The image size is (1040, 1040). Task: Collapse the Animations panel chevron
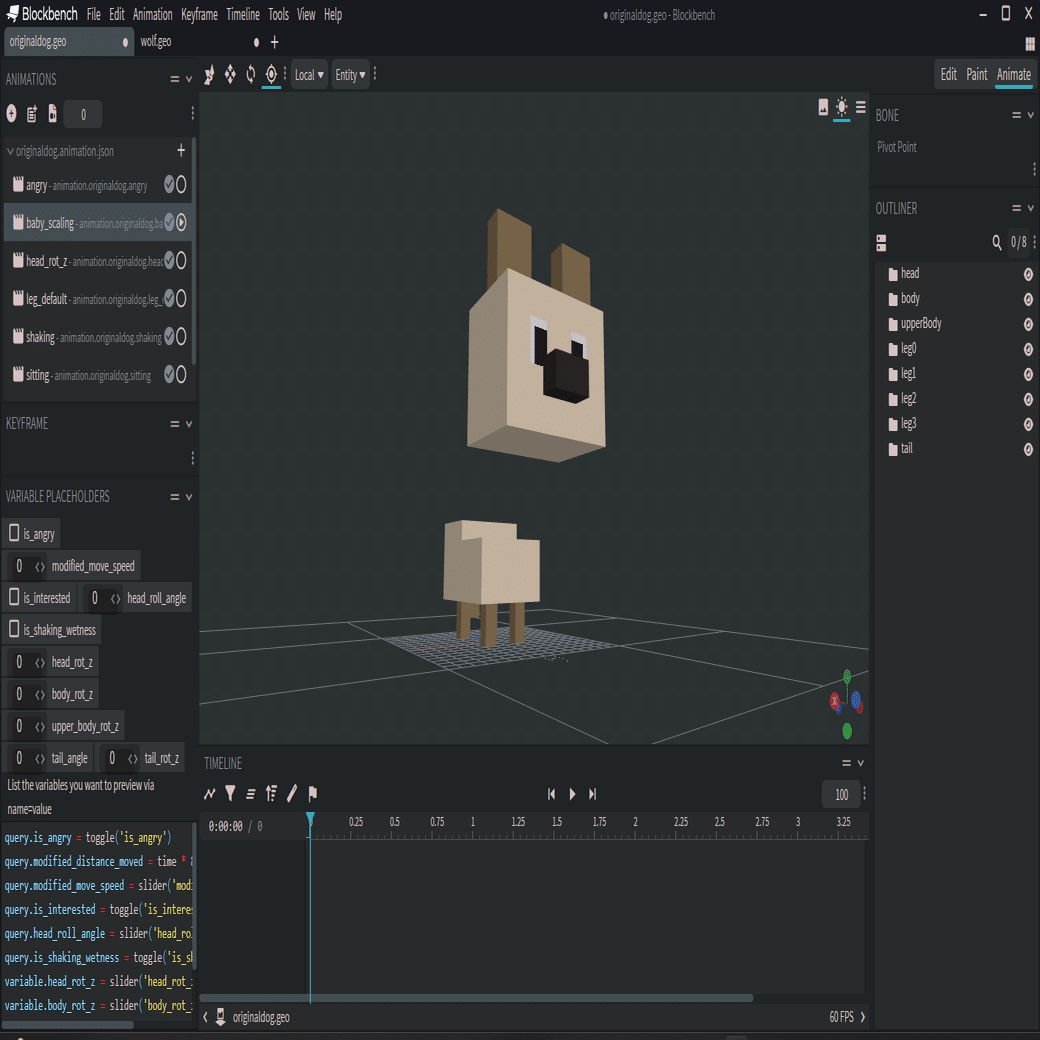point(189,79)
